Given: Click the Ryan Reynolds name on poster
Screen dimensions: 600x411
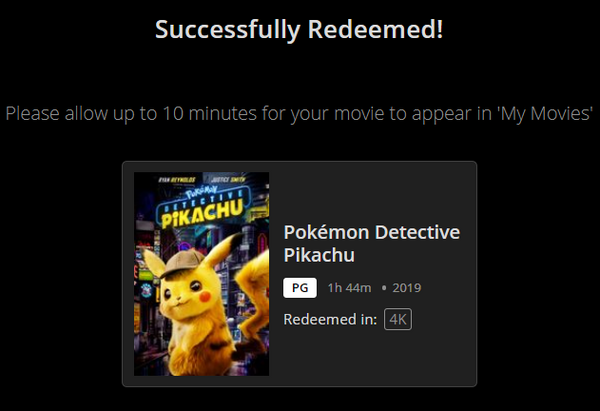Looking at the screenshot, I should (x=176, y=179).
